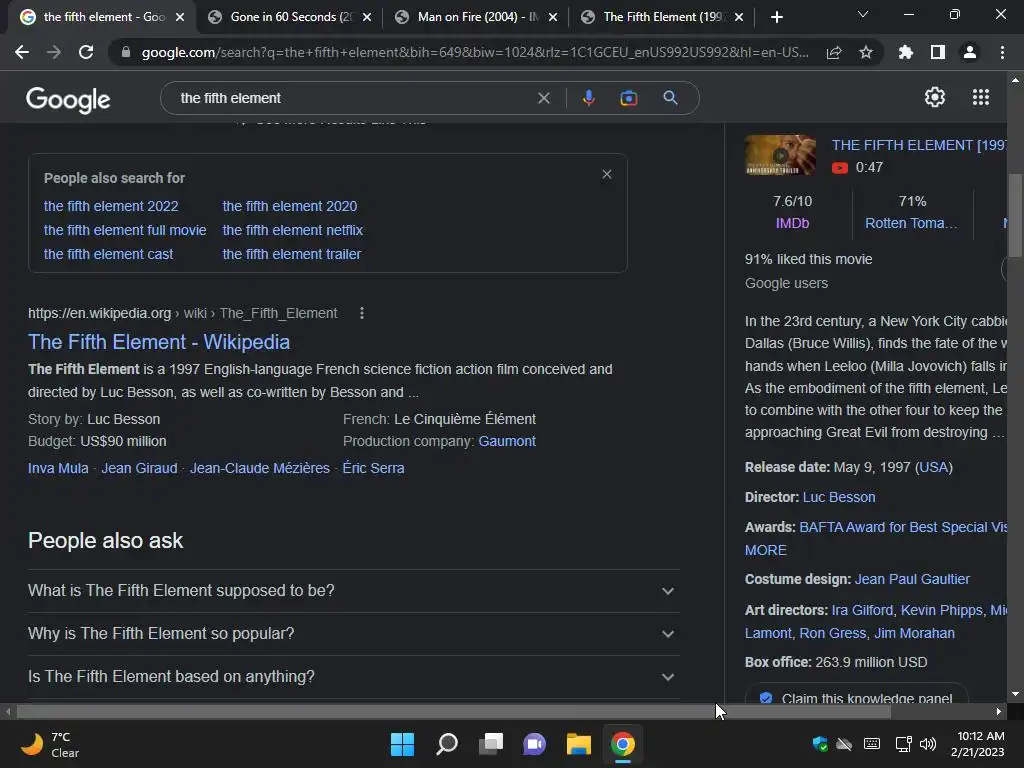Open the Jean Paul Gaultier link
This screenshot has width=1024, height=768.
pyautogui.click(x=912, y=579)
